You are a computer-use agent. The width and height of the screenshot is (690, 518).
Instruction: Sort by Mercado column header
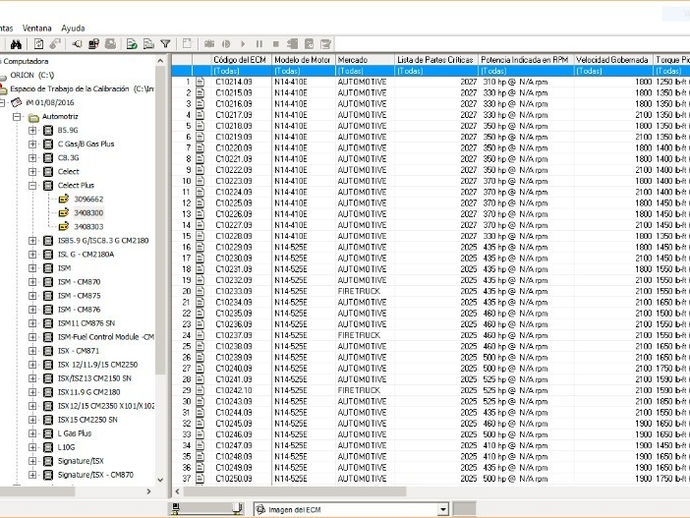(x=365, y=60)
